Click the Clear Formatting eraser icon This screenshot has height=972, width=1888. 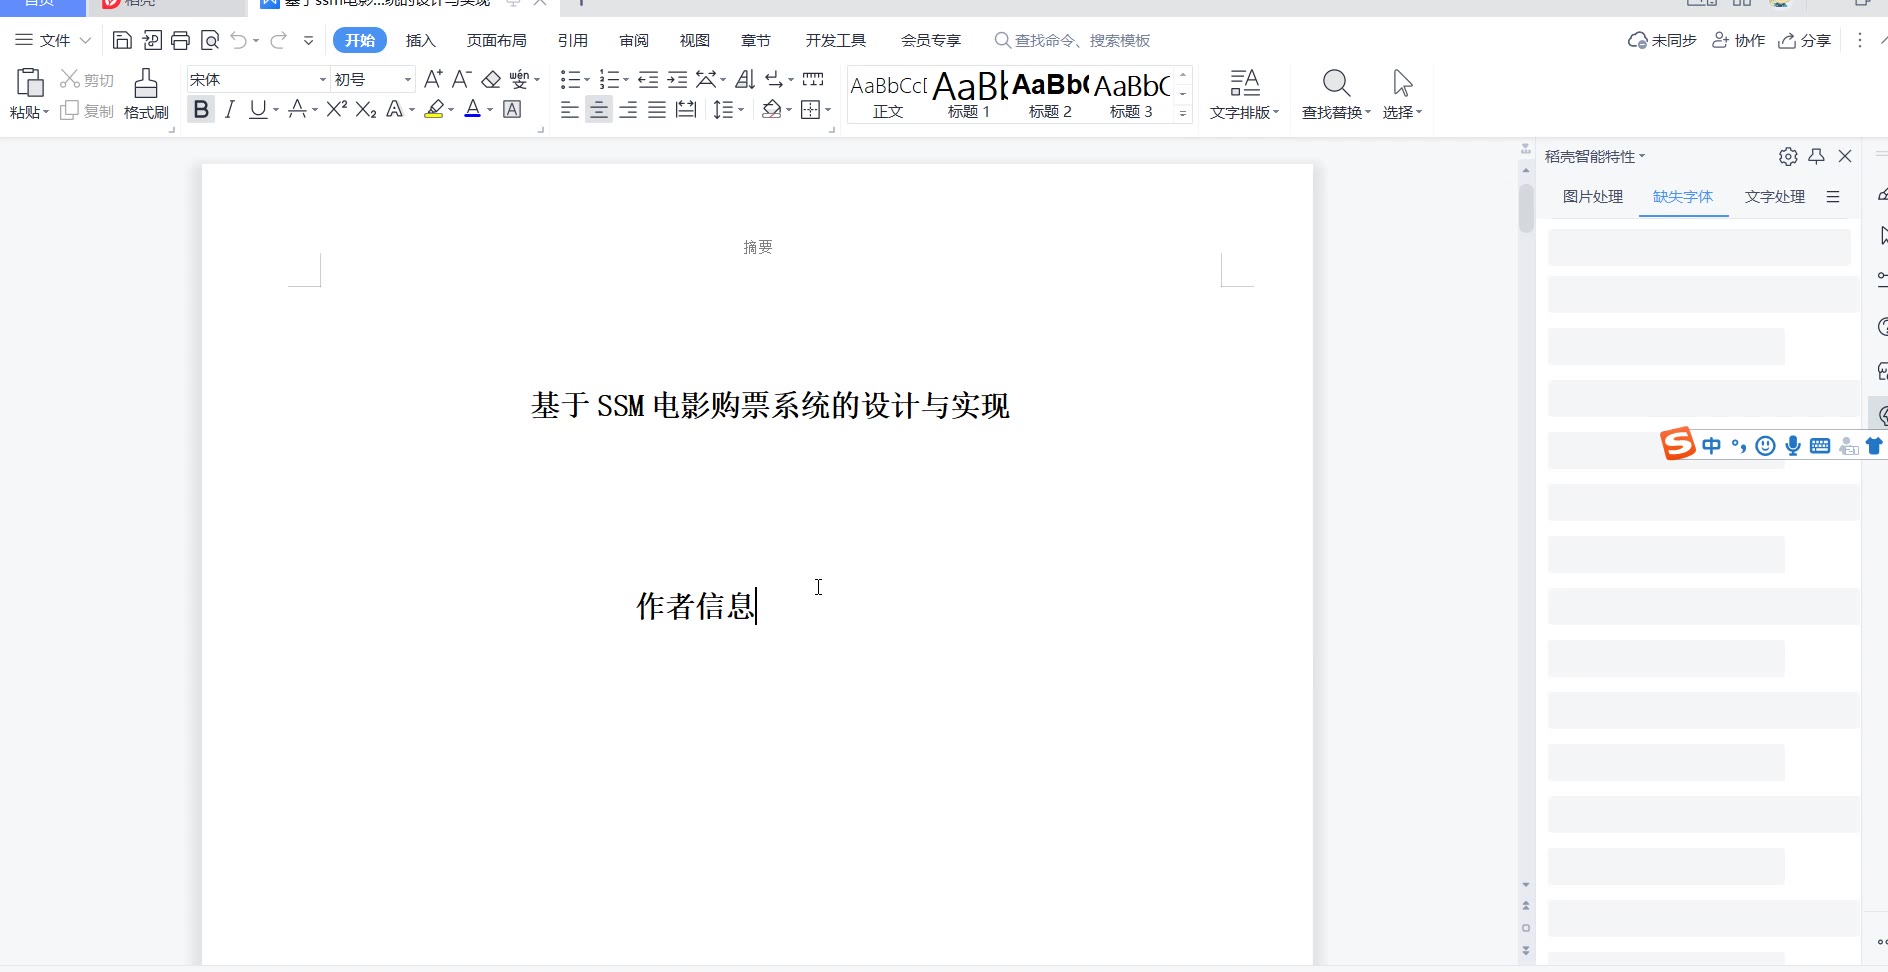pos(491,79)
